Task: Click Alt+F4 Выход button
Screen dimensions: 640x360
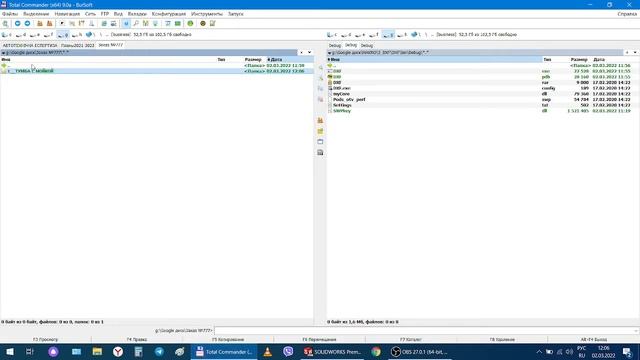Action: [x=593, y=340]
